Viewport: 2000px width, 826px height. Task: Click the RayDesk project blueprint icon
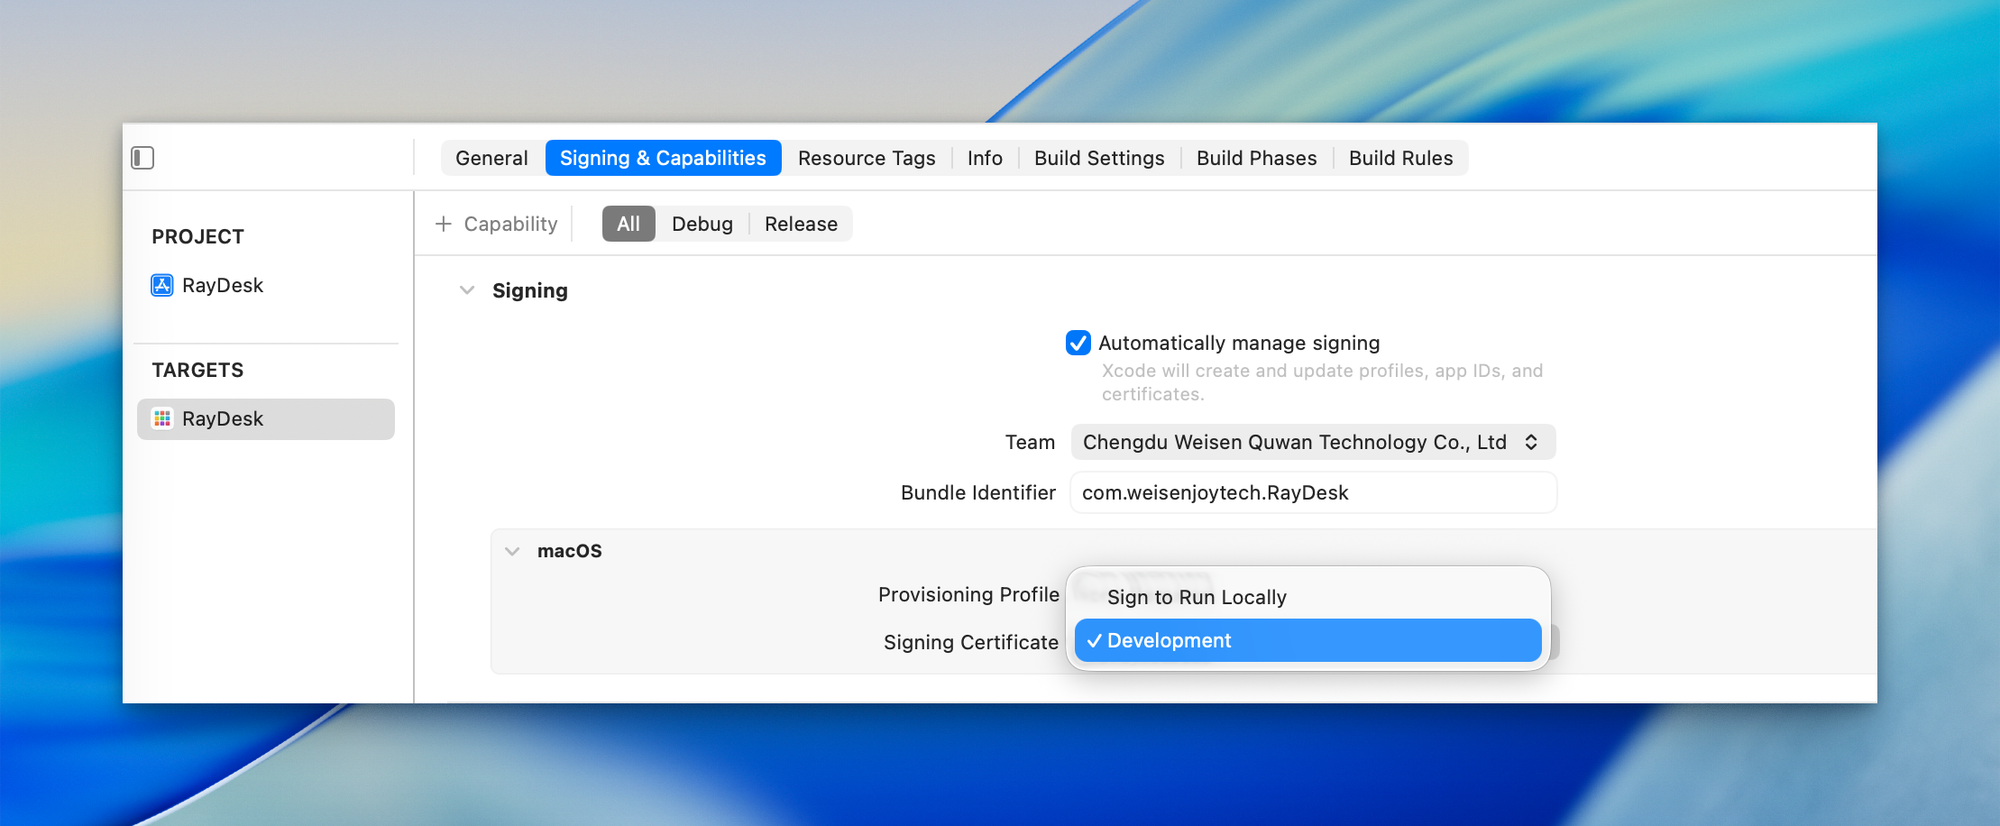(162, 286)
